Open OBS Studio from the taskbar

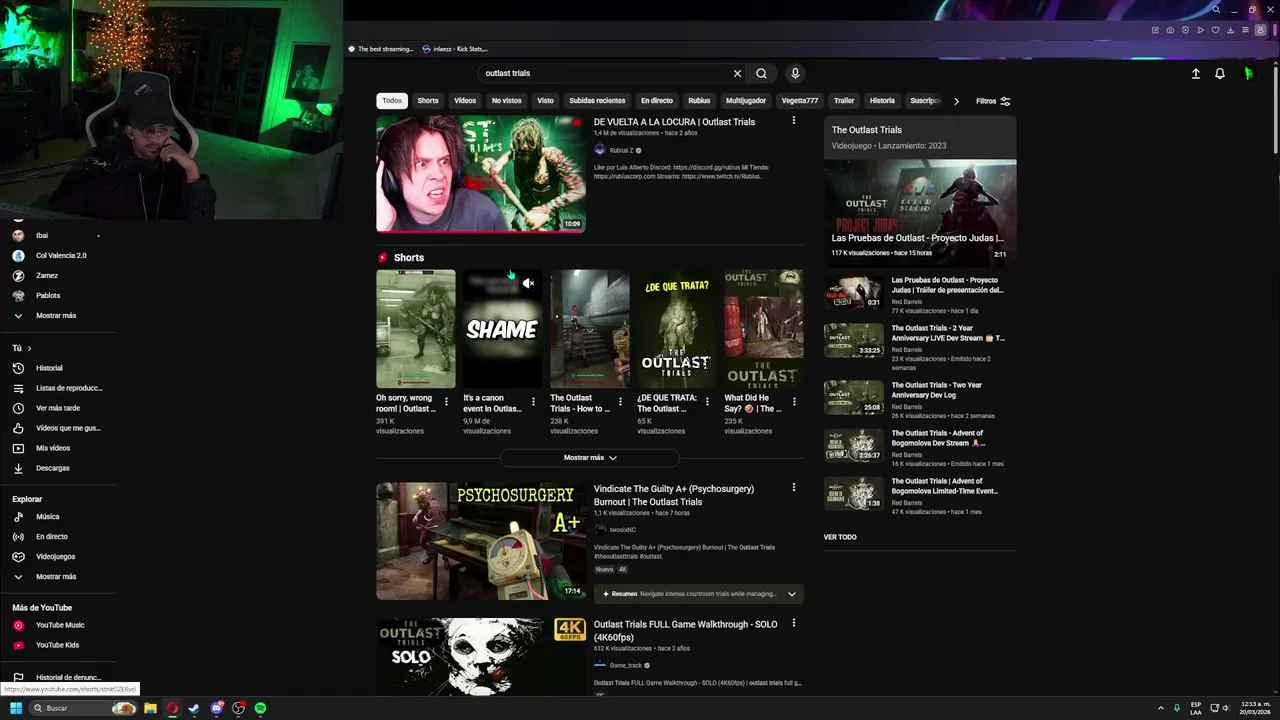pos(239,708)
